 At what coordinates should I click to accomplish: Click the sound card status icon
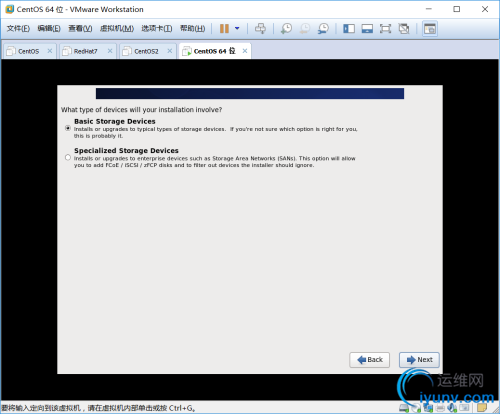pos(452,408)
